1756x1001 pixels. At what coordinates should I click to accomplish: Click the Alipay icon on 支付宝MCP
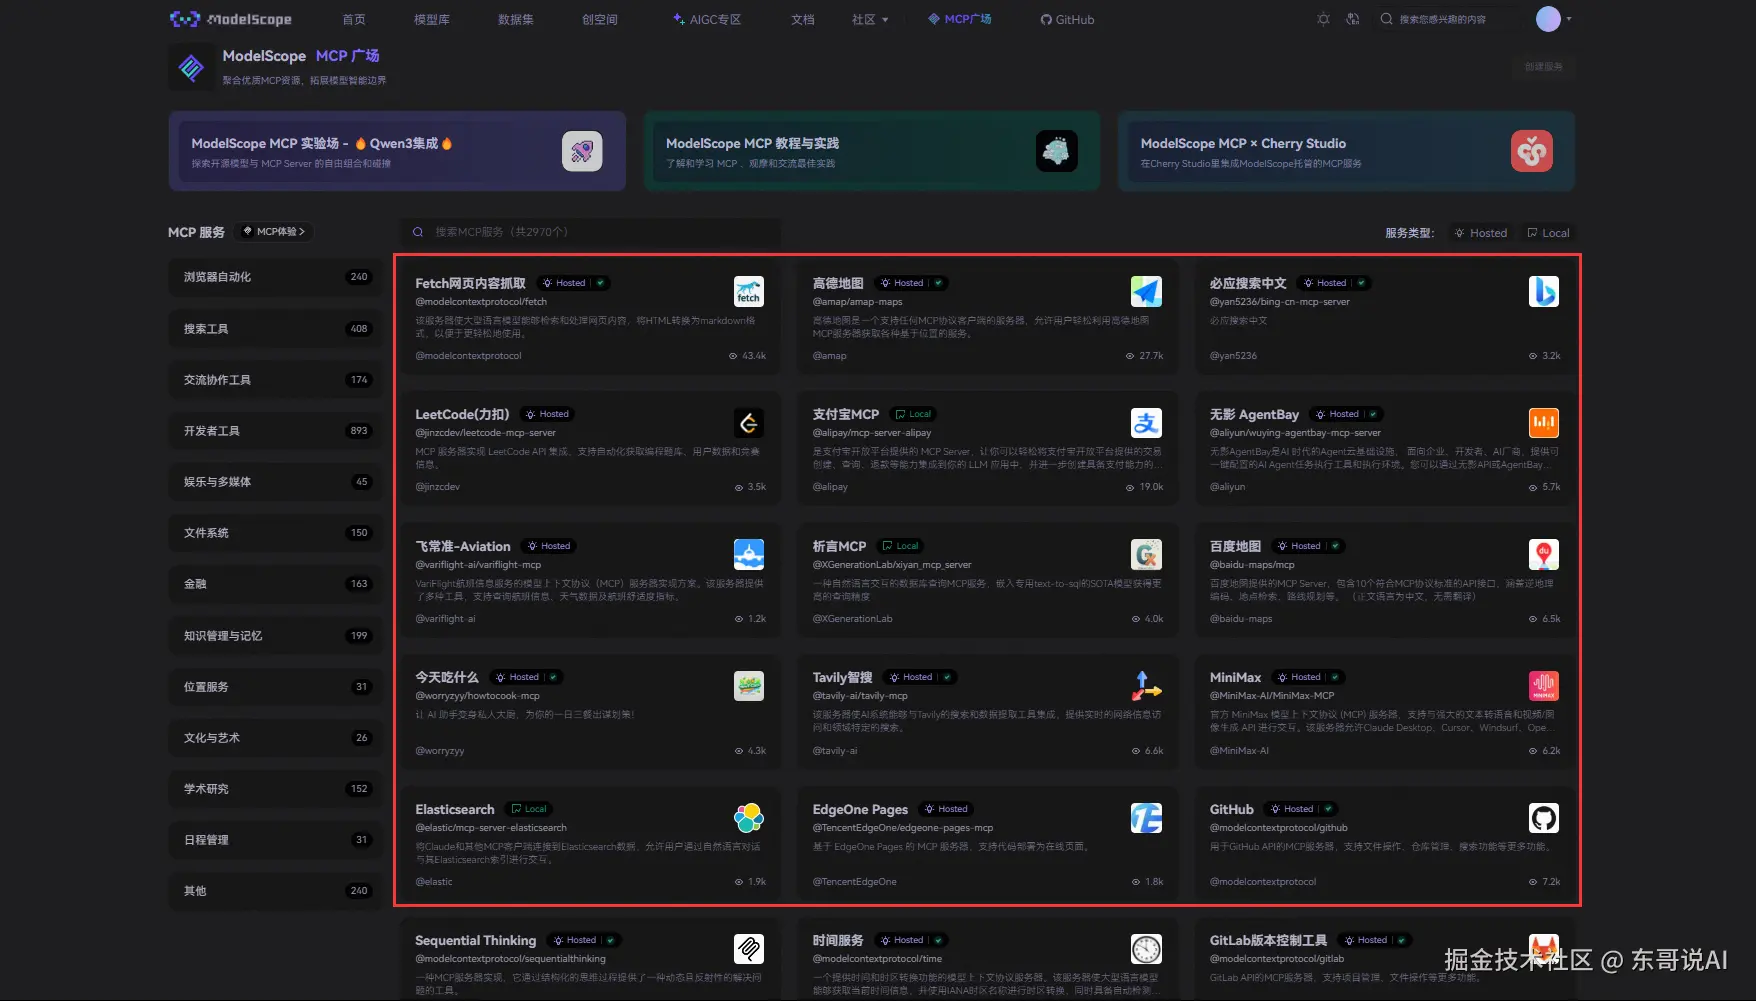[x=1146, y=423]
